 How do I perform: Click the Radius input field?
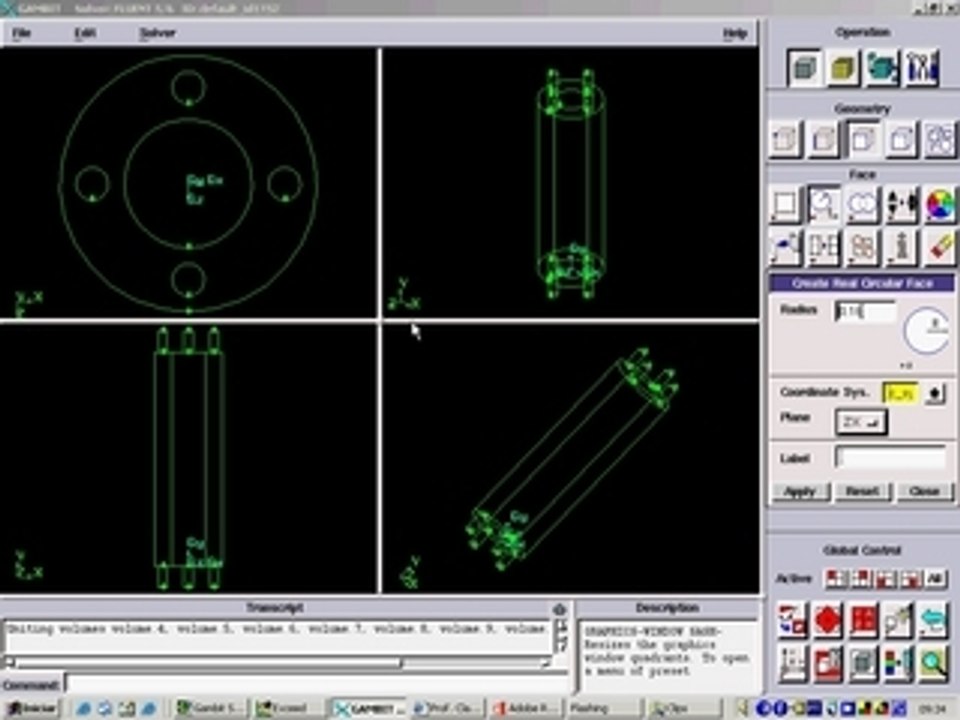tap(864, 312)
